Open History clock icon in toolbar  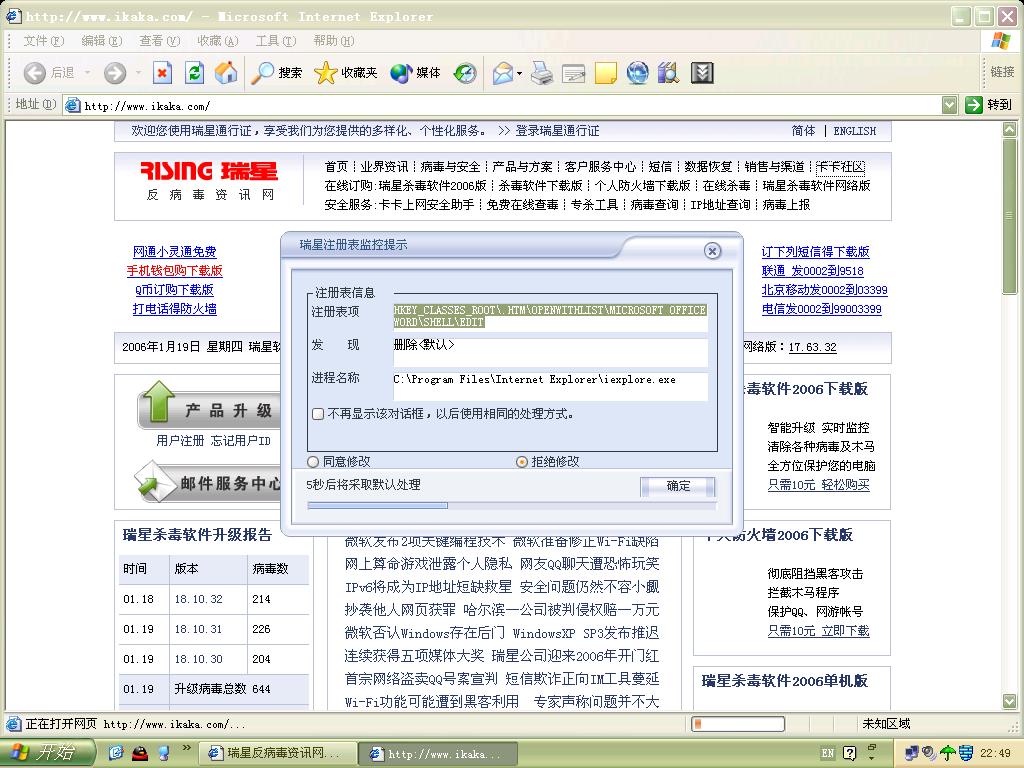pos(465,72)
